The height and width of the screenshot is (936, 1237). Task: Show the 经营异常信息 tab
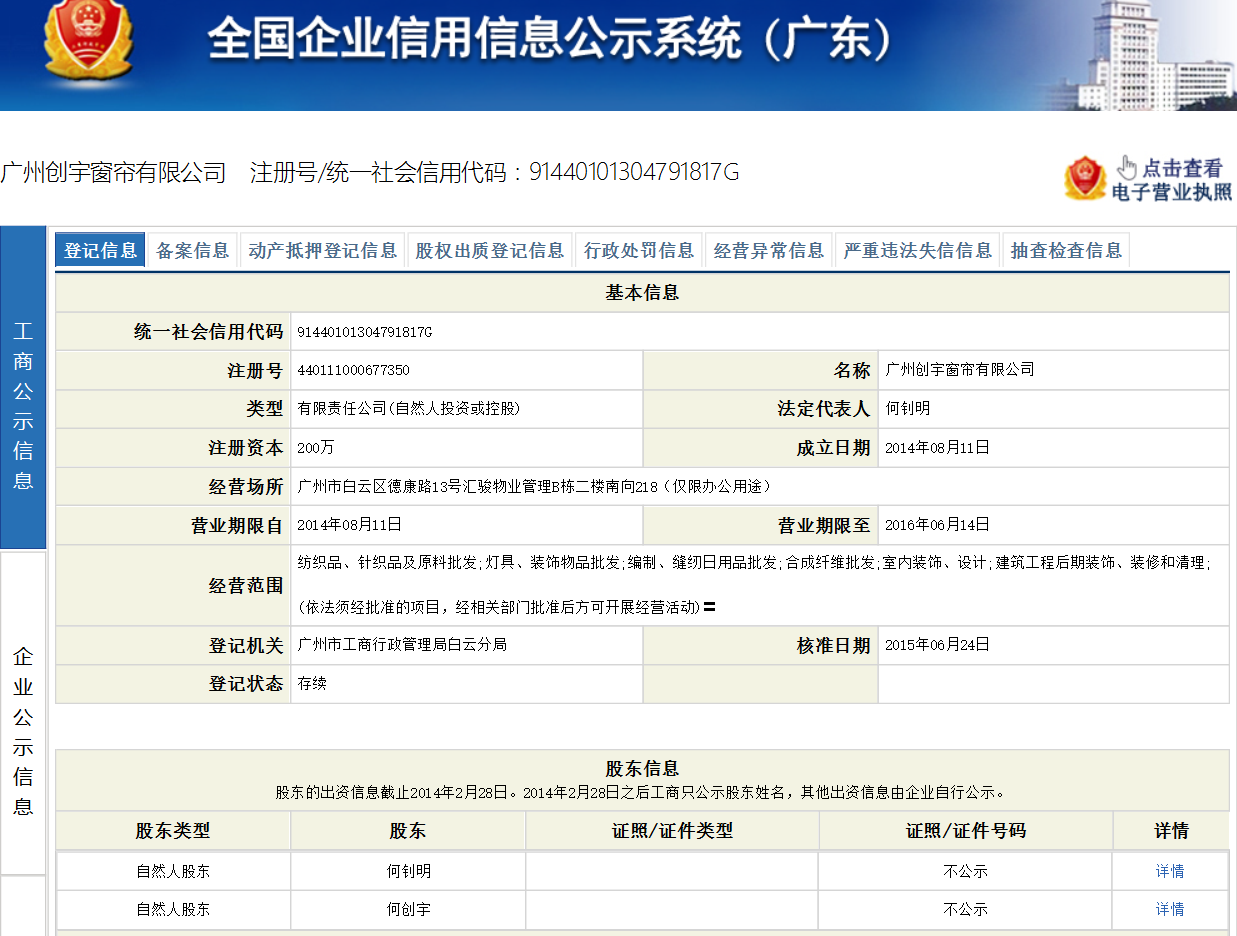click(768, 250)
